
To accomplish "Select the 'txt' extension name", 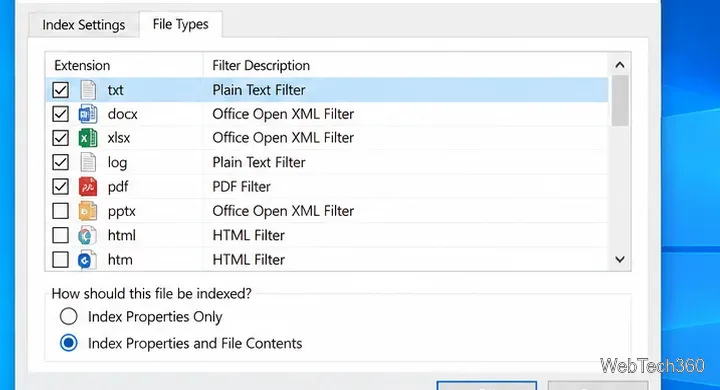I will pyautogui.click(x=115, y=90).
